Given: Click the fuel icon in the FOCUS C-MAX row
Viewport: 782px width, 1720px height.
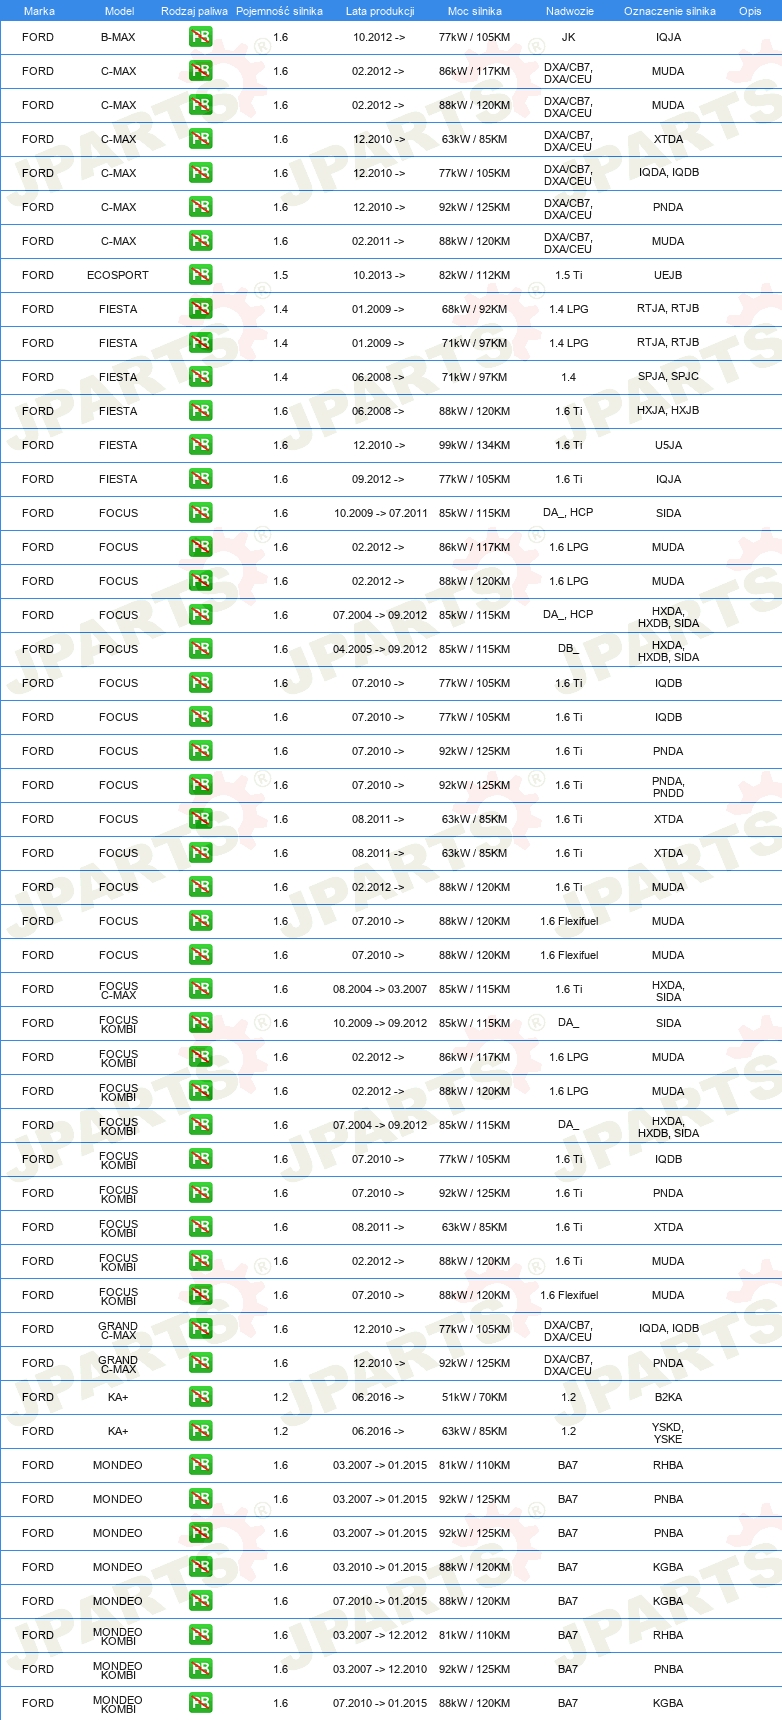Looking at the screenshot, I should pos(200,989).
